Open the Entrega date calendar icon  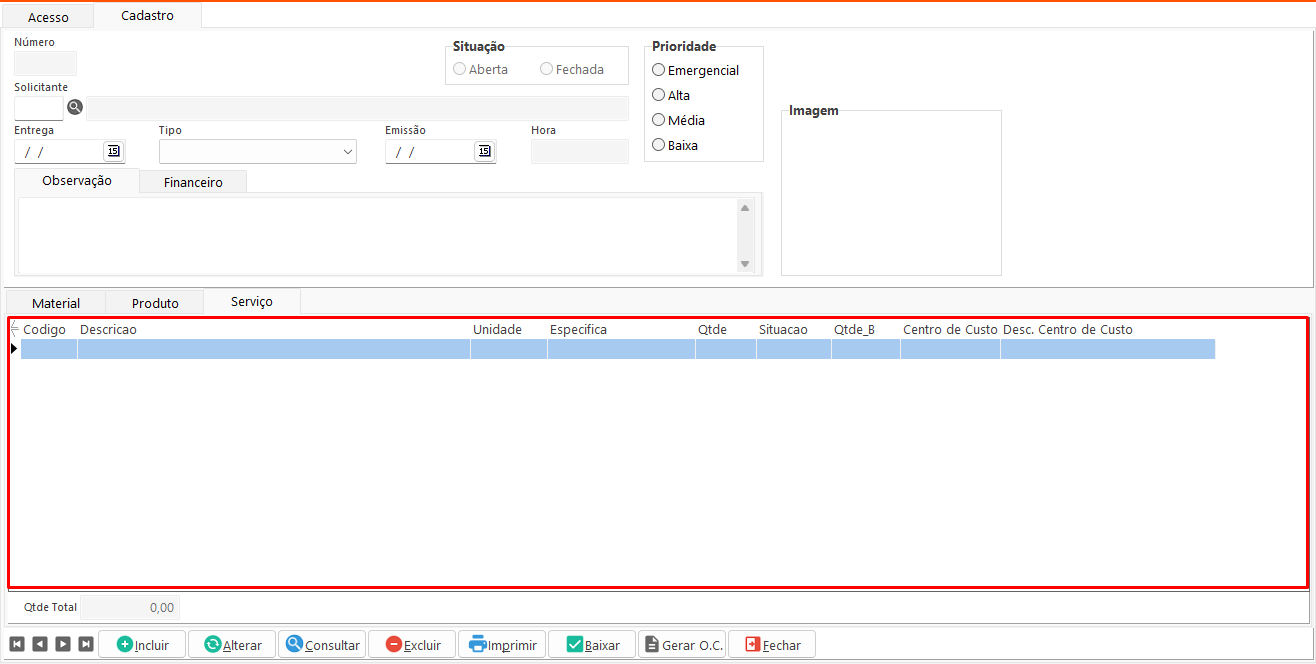click(113, 151)
